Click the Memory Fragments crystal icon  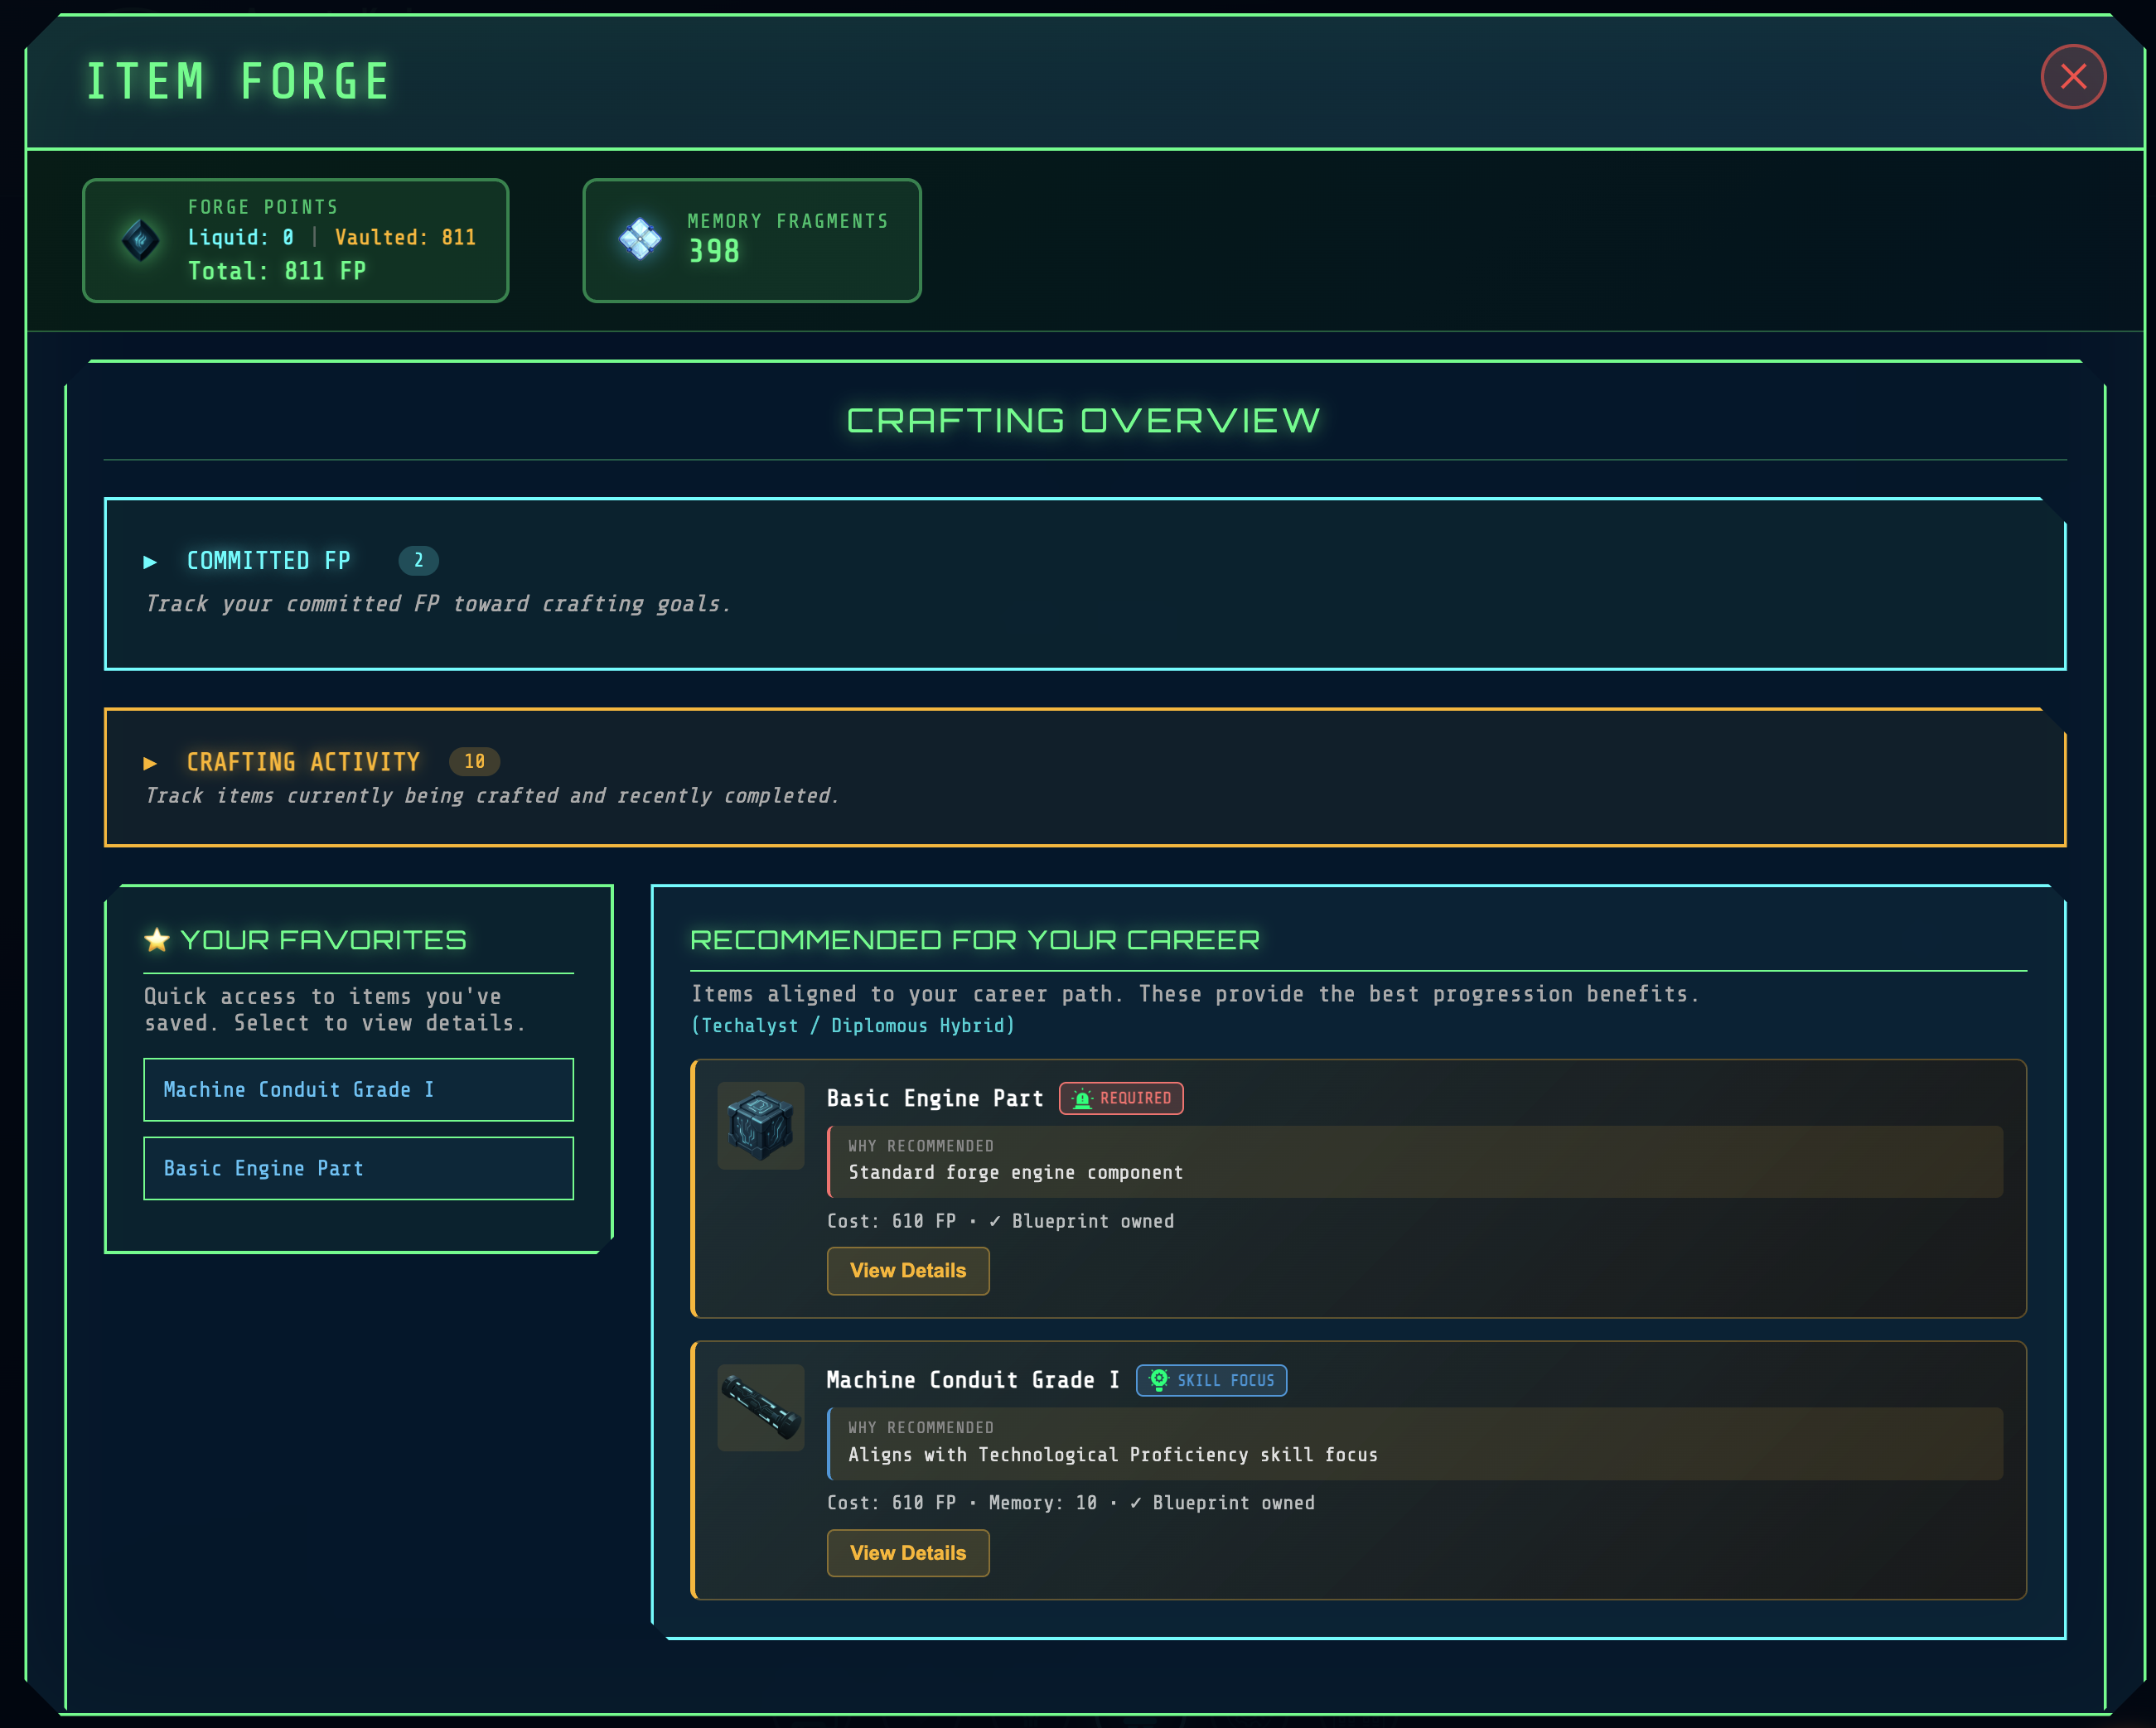tap(641, 239)
